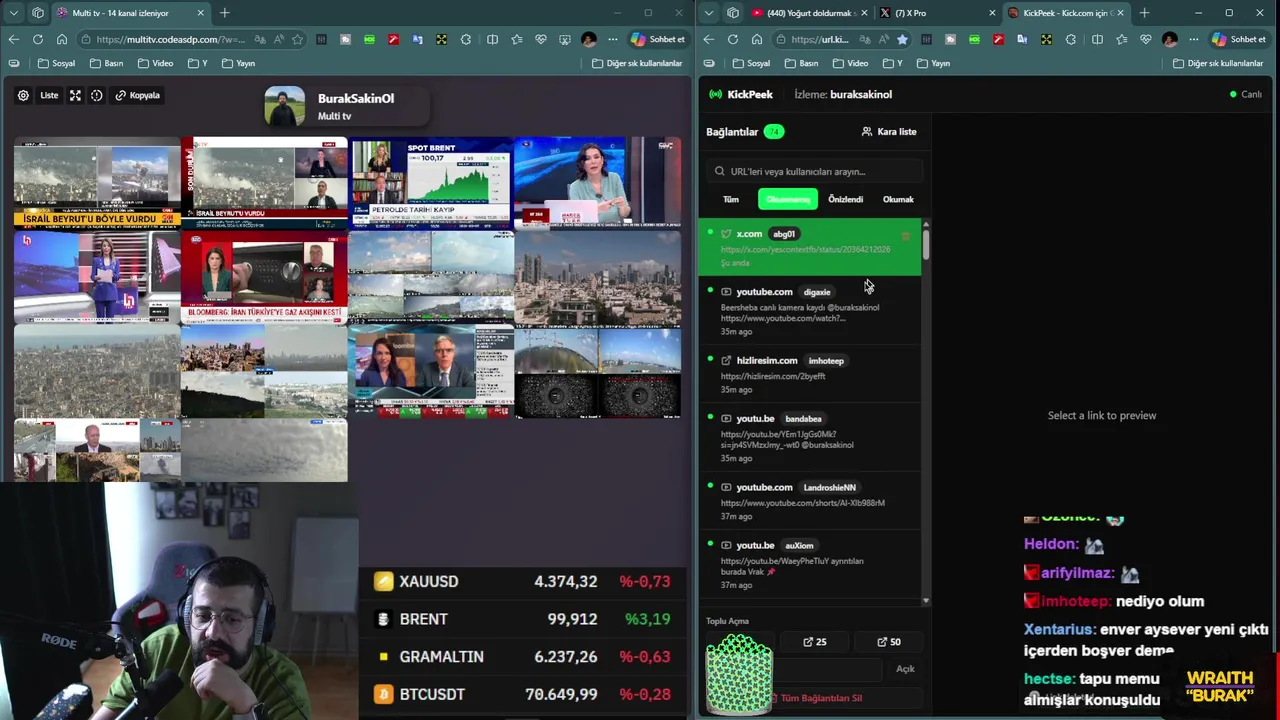1280x720 pixels.
Task: Click the KickPeek logo
Action: tap(741, 94)
